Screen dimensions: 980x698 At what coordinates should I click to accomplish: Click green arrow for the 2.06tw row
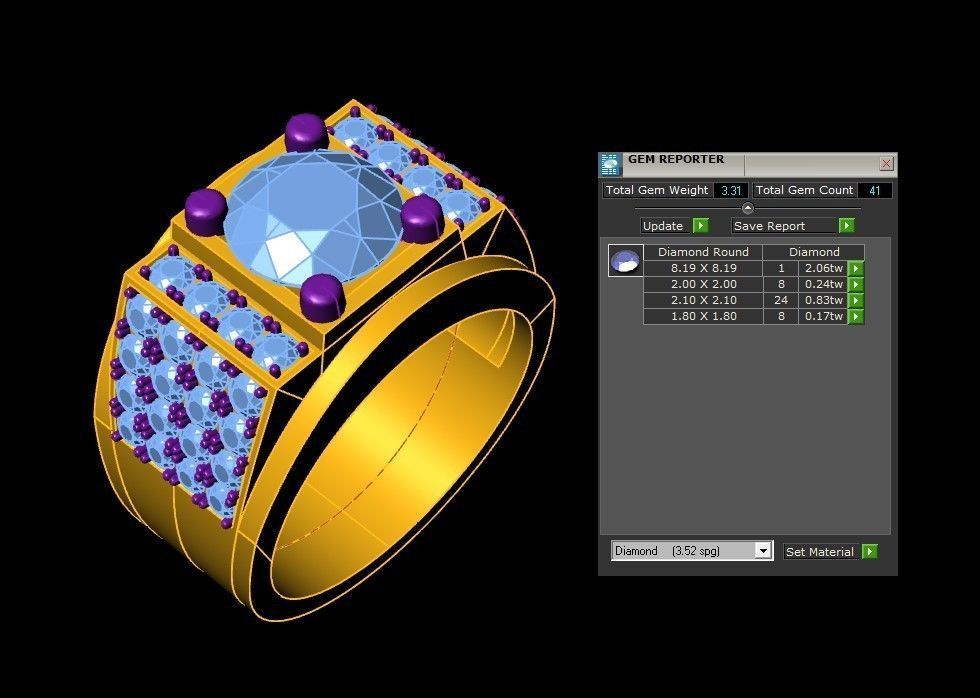(856, 268)
